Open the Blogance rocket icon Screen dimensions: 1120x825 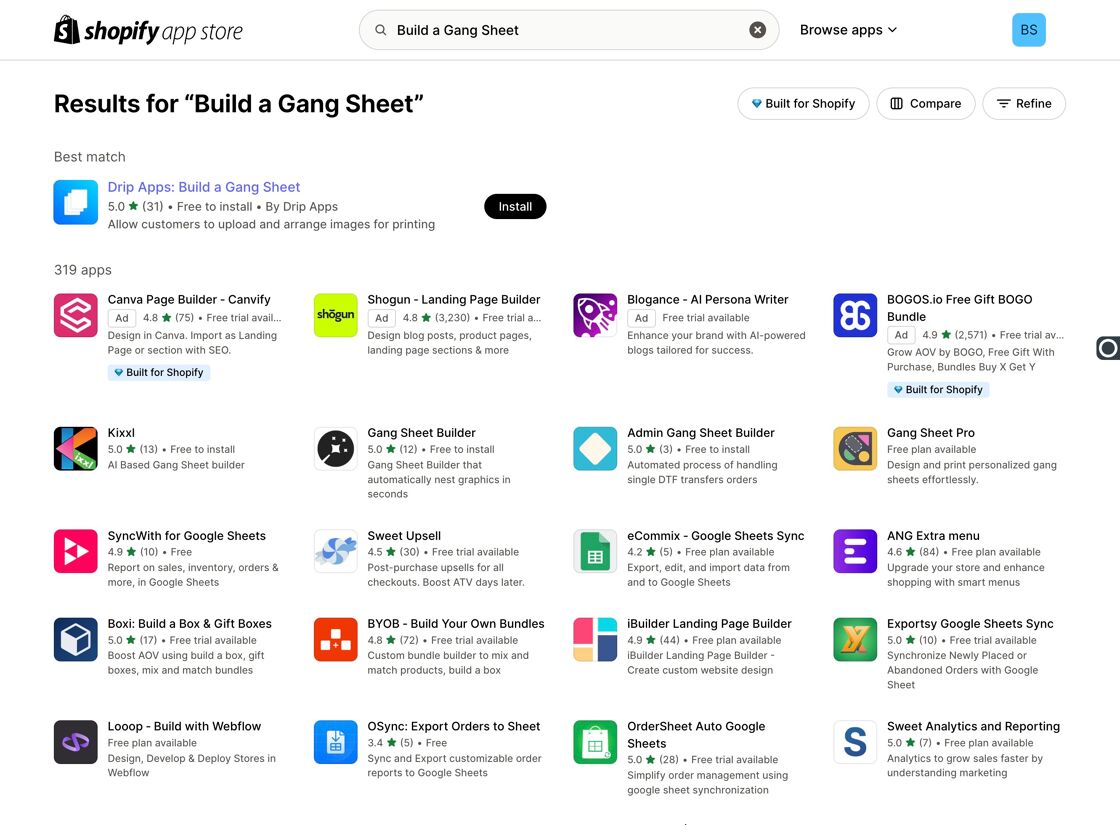(x=595, y=315)
